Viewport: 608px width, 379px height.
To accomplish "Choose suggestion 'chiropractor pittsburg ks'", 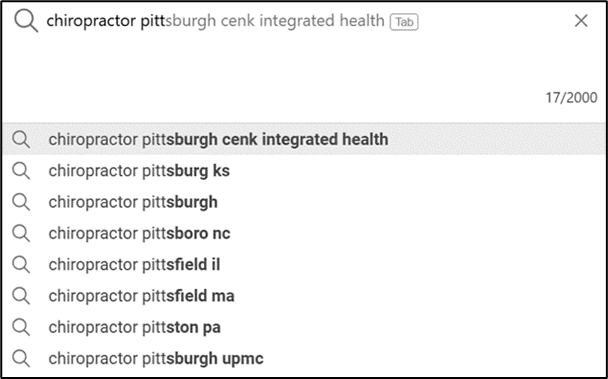I will pyautogui.click(x=304, y=171).
